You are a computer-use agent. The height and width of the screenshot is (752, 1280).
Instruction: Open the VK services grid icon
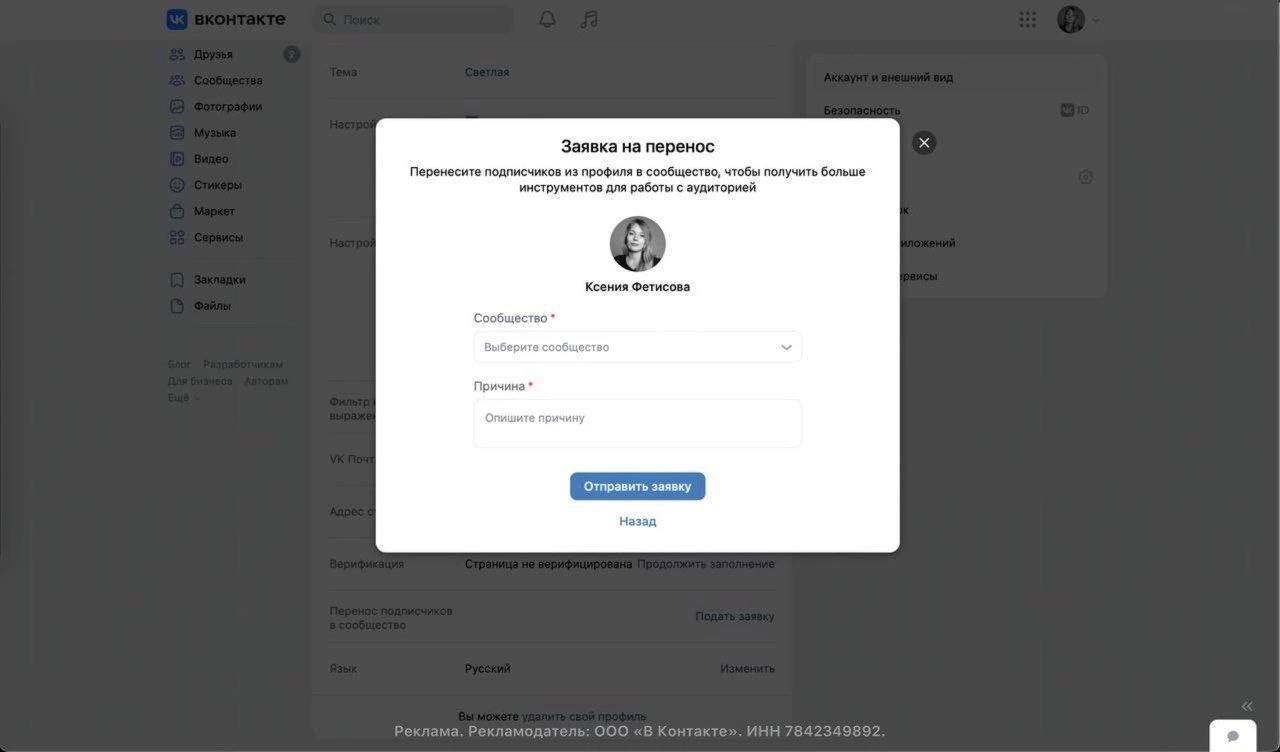tap(1027, 19)
